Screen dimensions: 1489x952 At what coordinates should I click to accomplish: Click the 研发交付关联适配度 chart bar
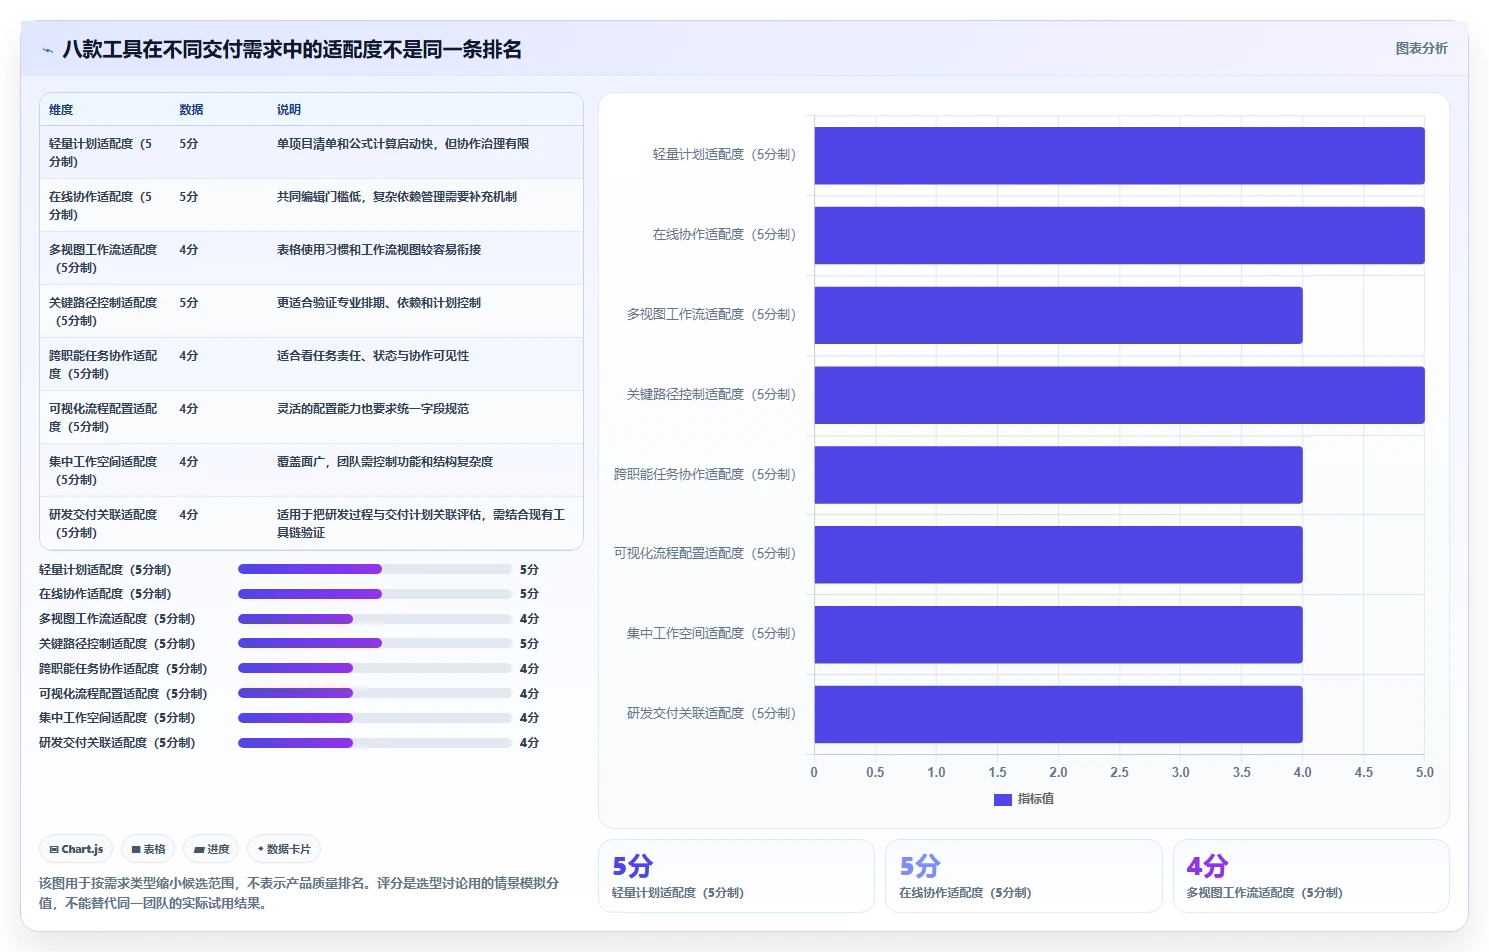tap(1058, 714)
